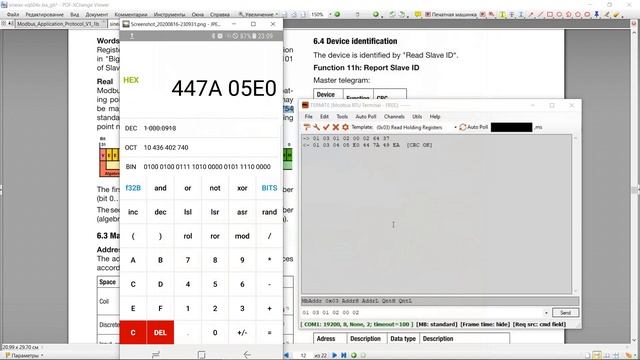Image resolution: width=640 pixels, height=360 pixels.
Task: Click the equals button in calculator
Action: 269,332
